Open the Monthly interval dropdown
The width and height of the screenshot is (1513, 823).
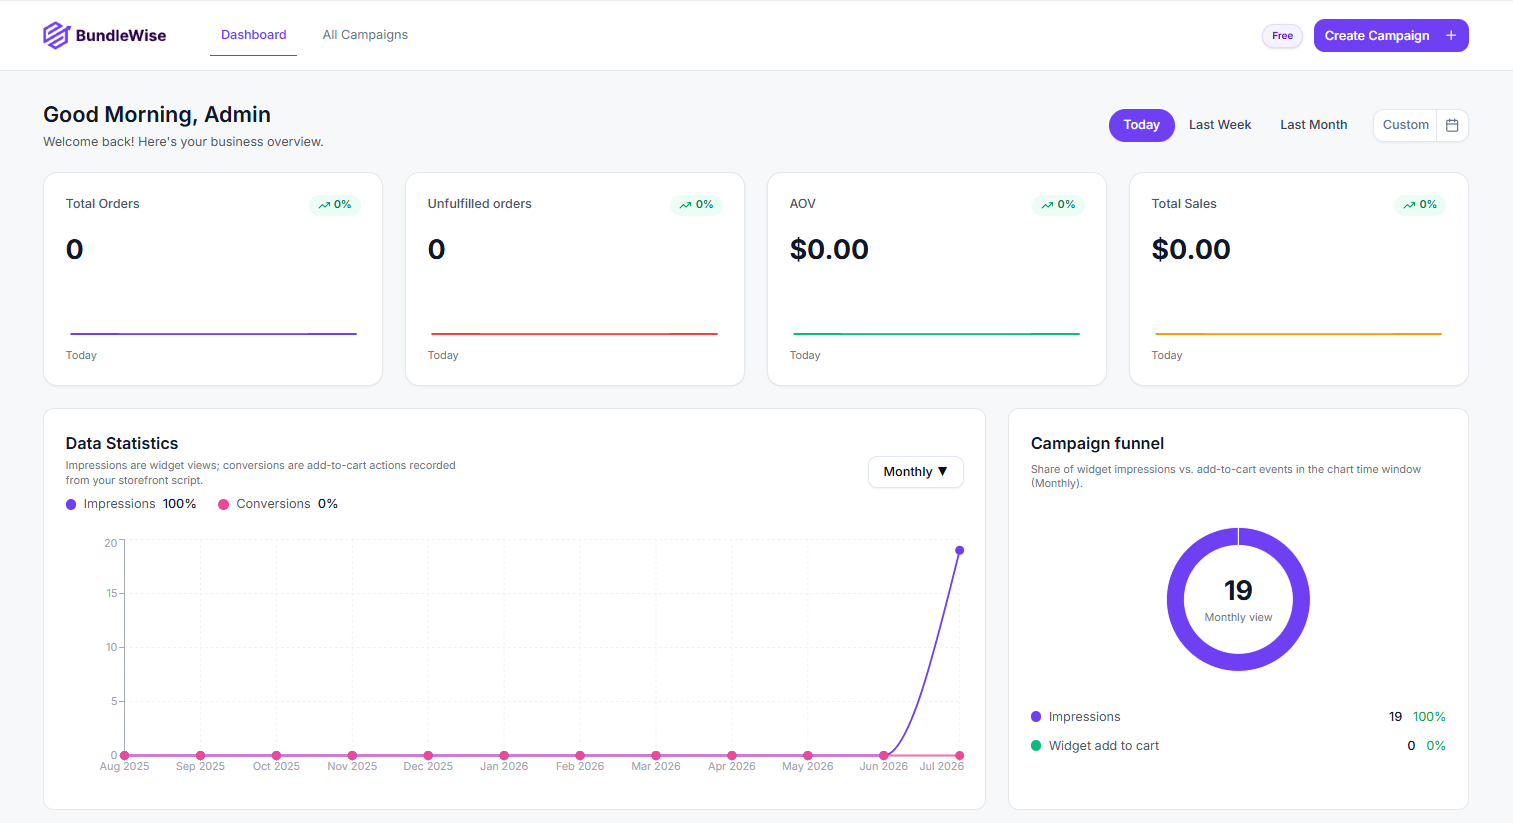tap(916, 472)
